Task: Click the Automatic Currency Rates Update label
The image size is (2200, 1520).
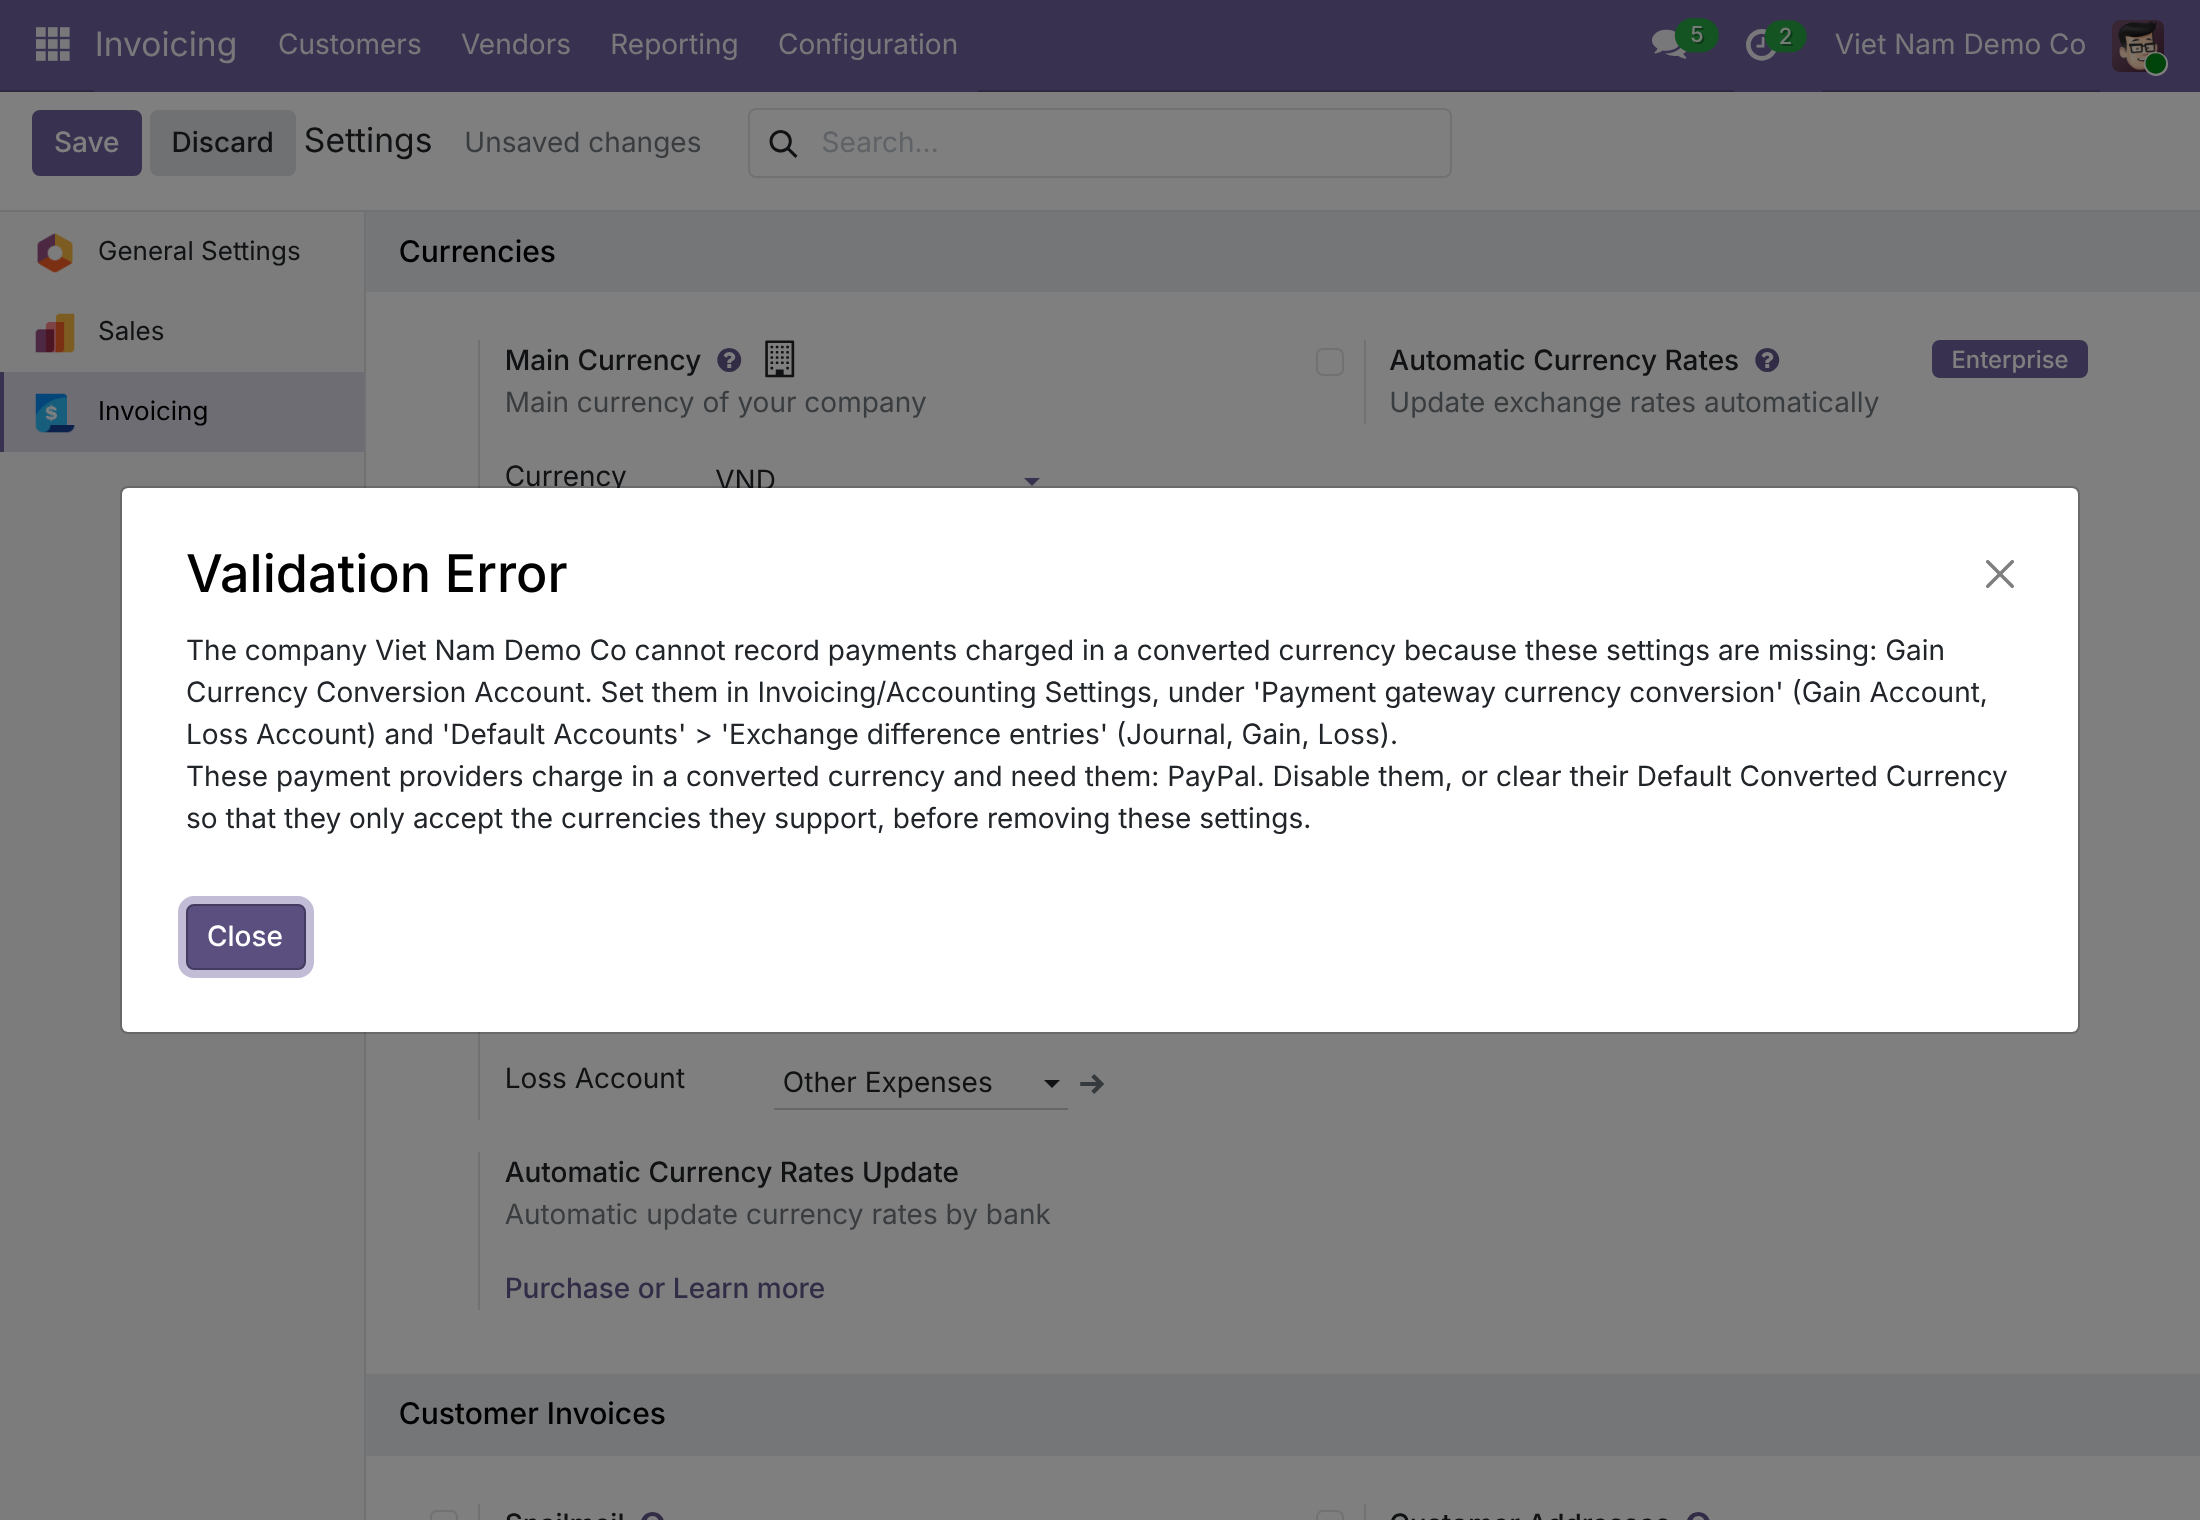Action: [x=731, y=1172]
